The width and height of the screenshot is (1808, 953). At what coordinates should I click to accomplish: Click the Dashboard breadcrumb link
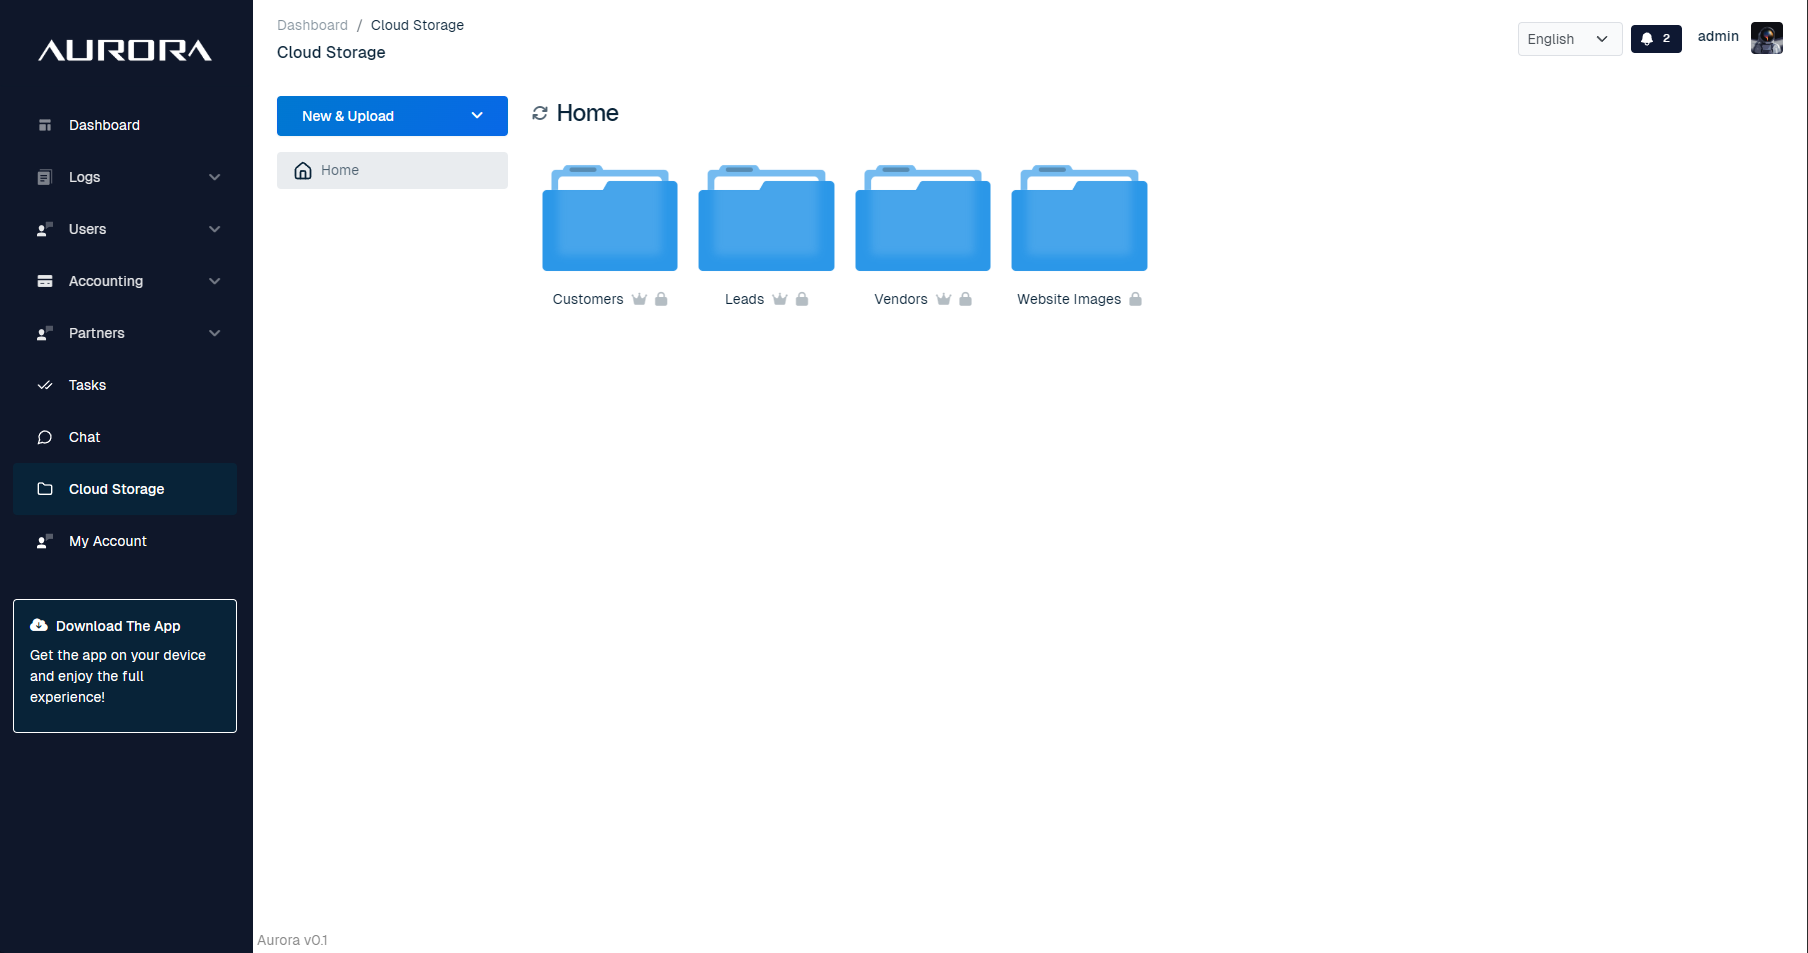(312, 25)
